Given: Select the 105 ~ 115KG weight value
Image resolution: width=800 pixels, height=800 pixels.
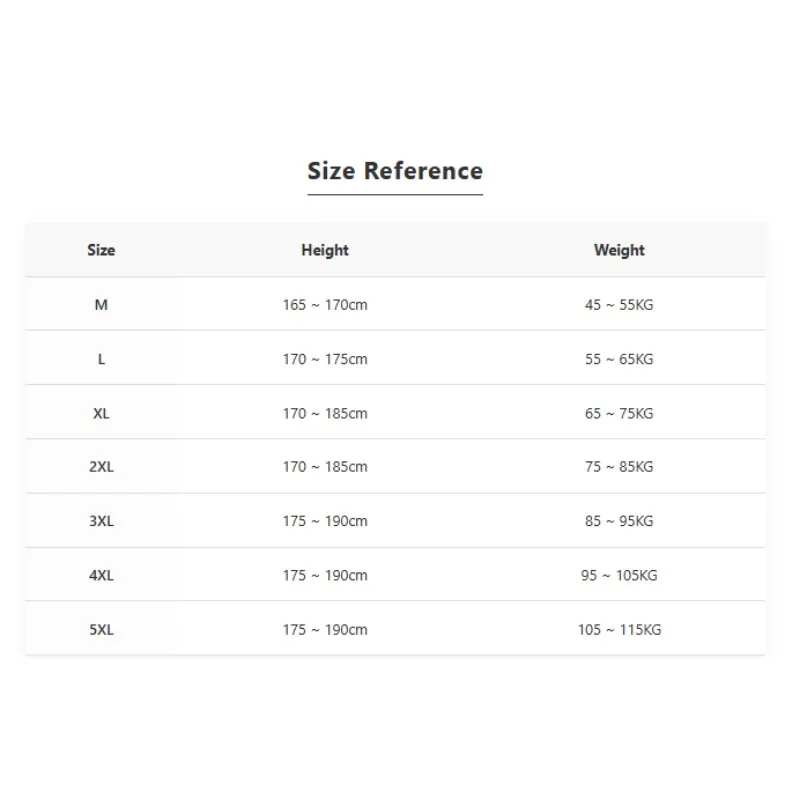Looking at the screenshot, I should pos(619,630).
